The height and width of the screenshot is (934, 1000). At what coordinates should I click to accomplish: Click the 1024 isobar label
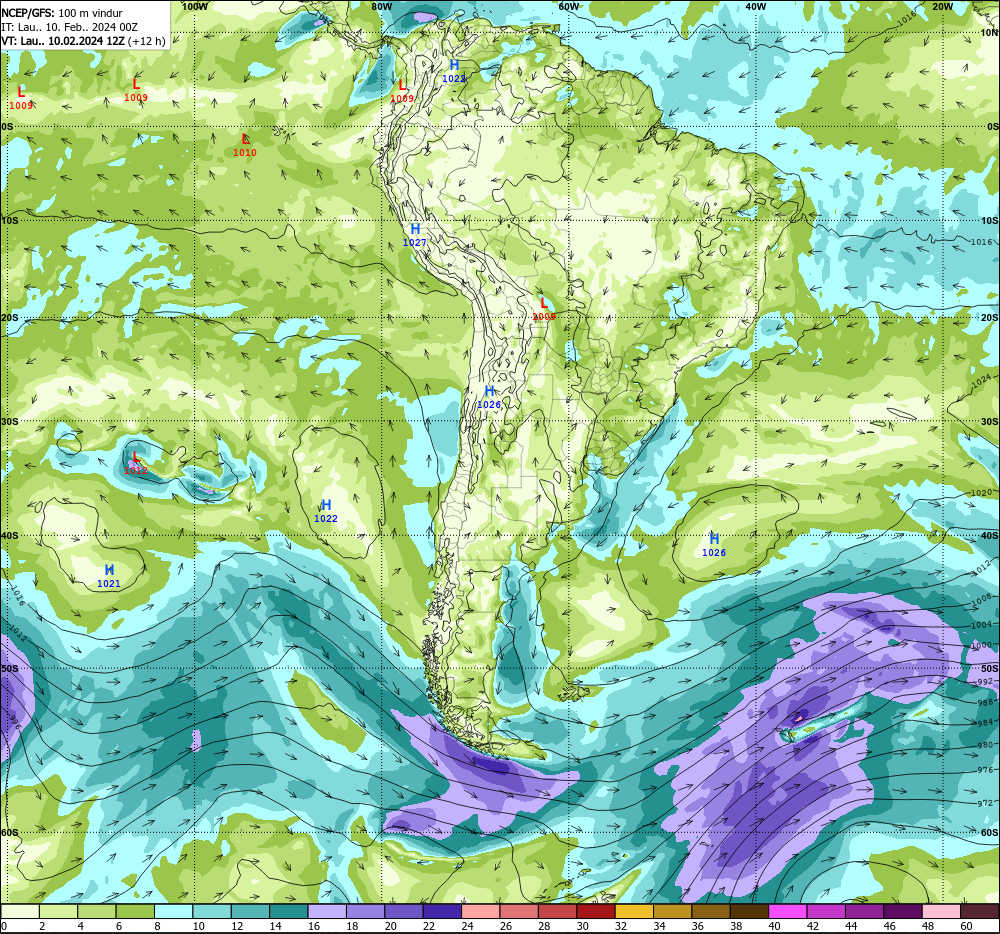(982, 381)
